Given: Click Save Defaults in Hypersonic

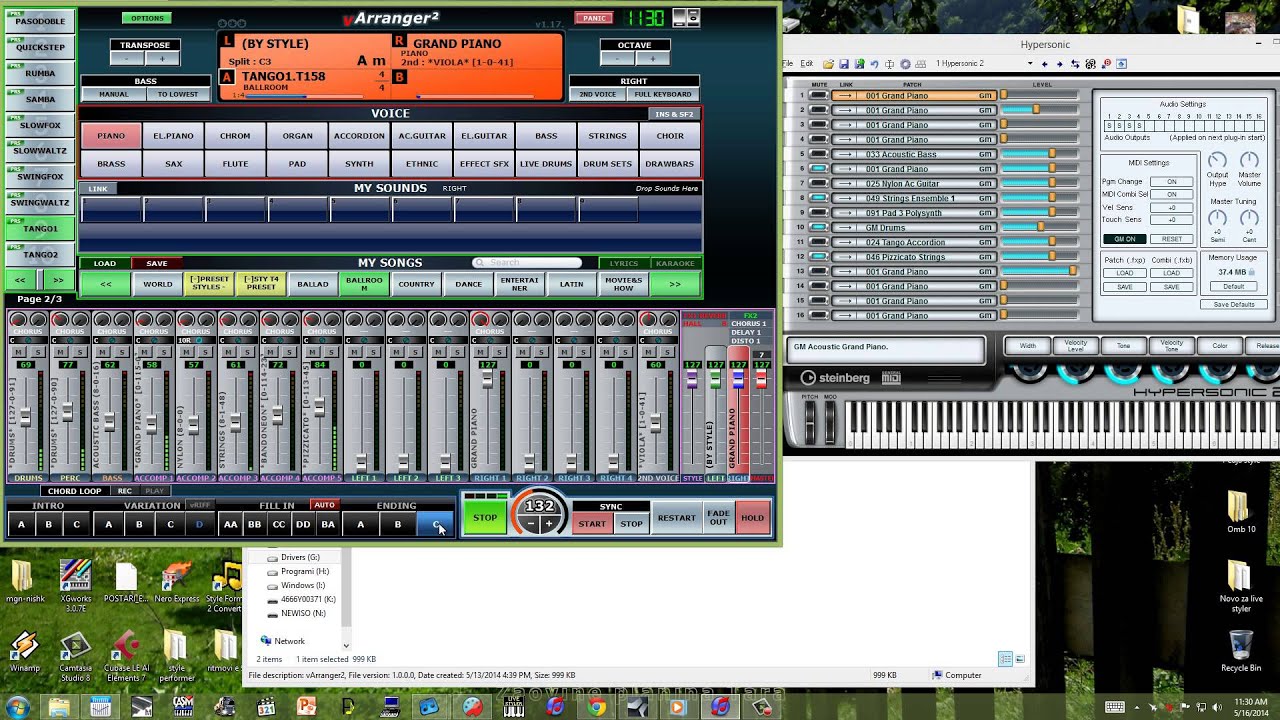Looking at the screenshot, I should tap(1234, 304).
